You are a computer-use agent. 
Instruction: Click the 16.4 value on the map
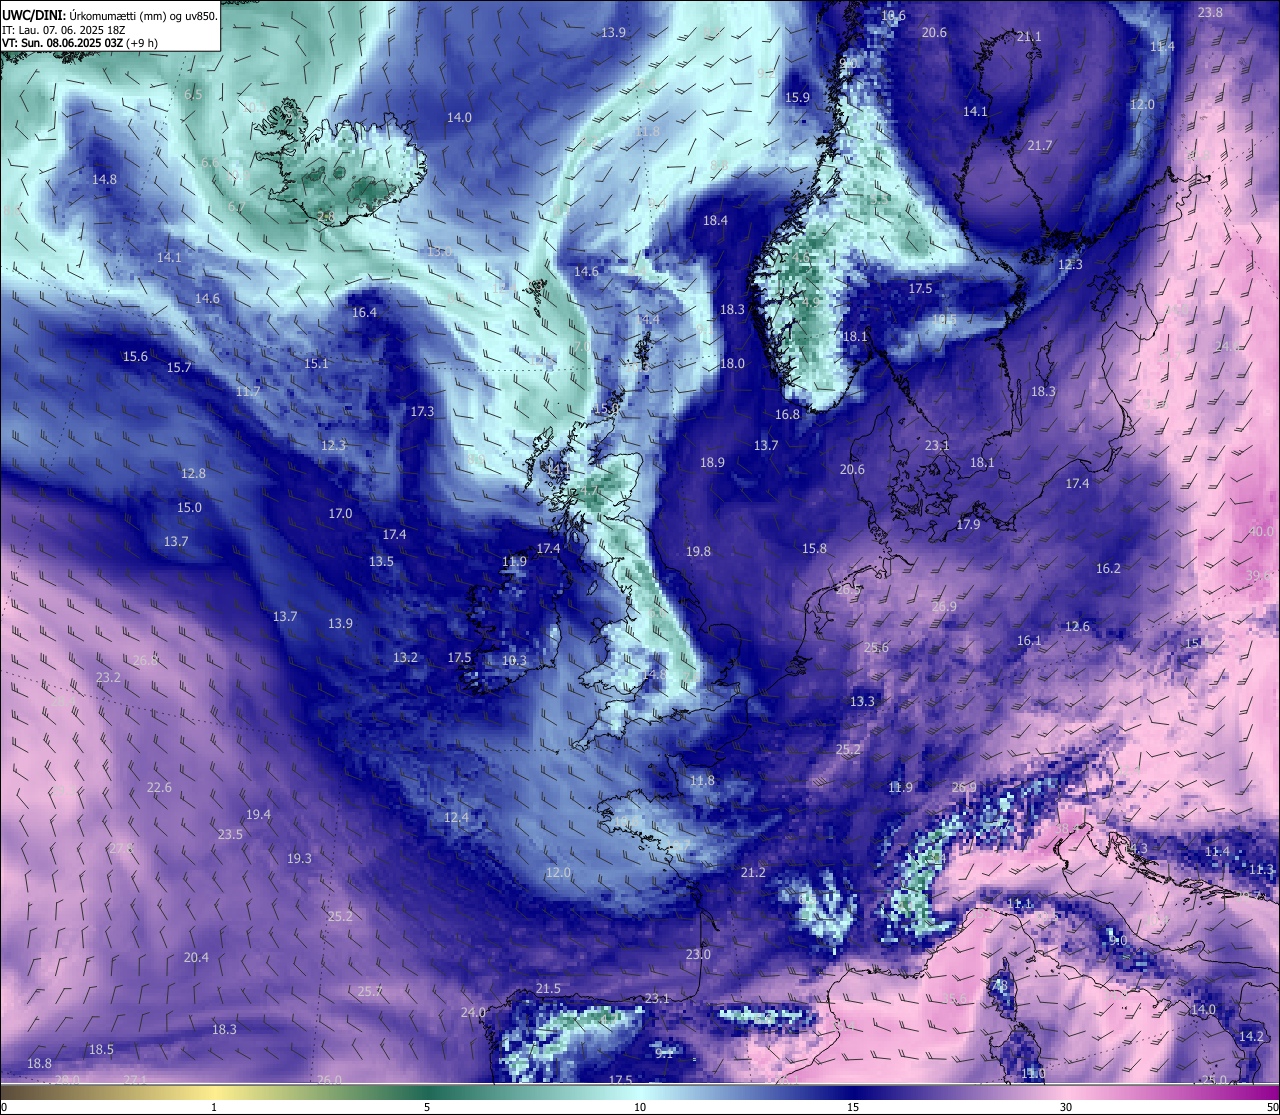[x=364, y=313]
